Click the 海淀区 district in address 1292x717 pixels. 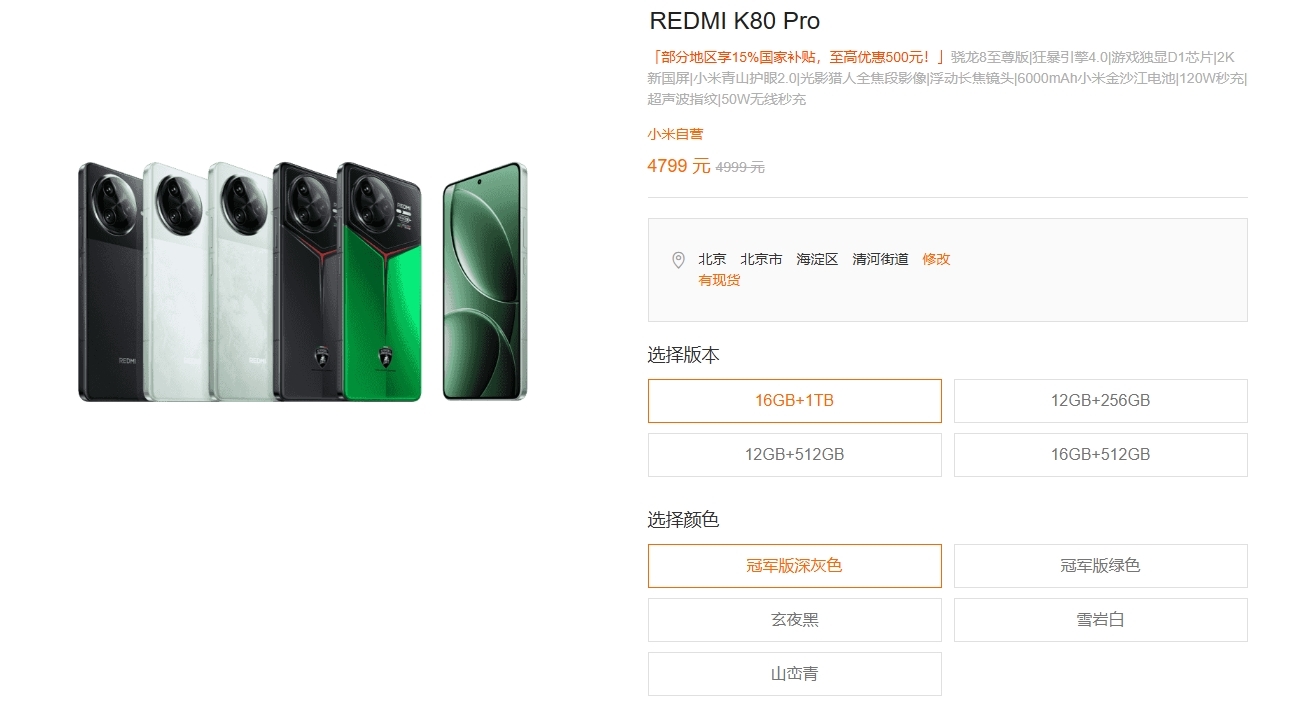(817, 259)
